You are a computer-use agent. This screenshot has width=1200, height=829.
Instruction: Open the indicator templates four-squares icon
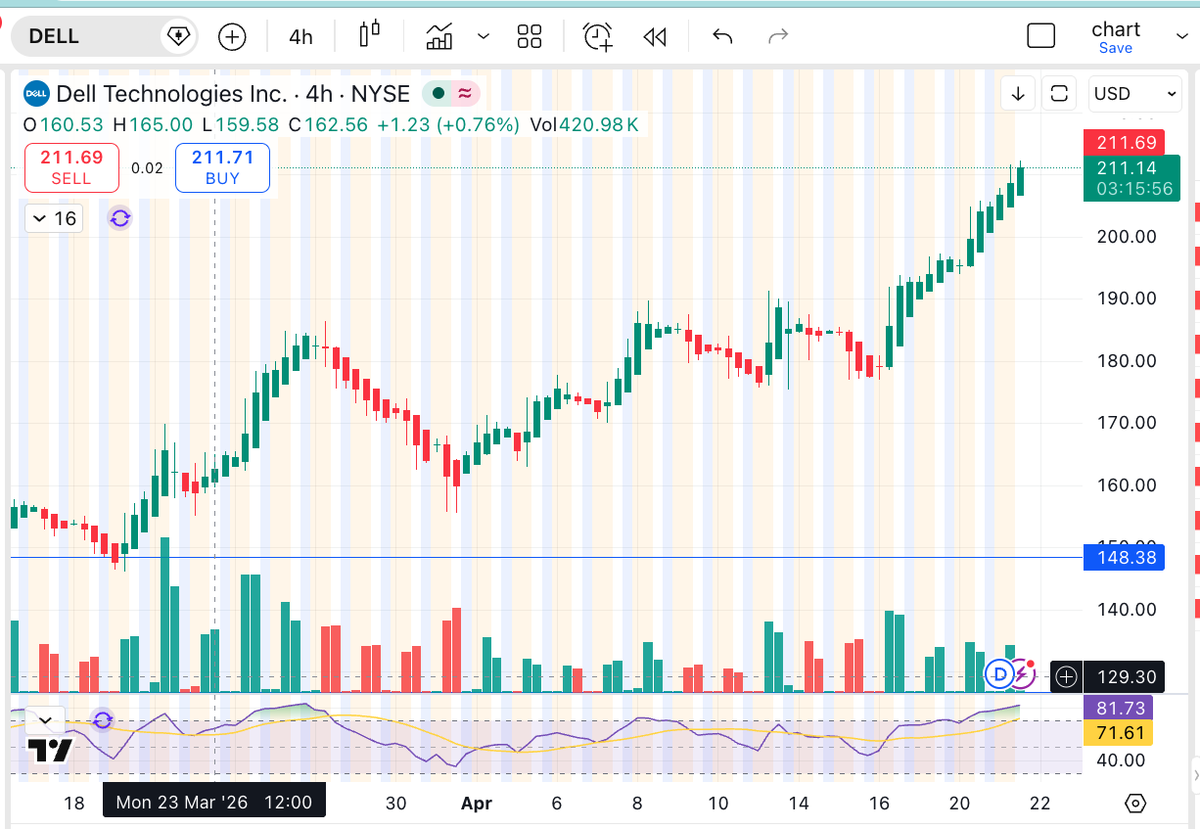(529, 37)
